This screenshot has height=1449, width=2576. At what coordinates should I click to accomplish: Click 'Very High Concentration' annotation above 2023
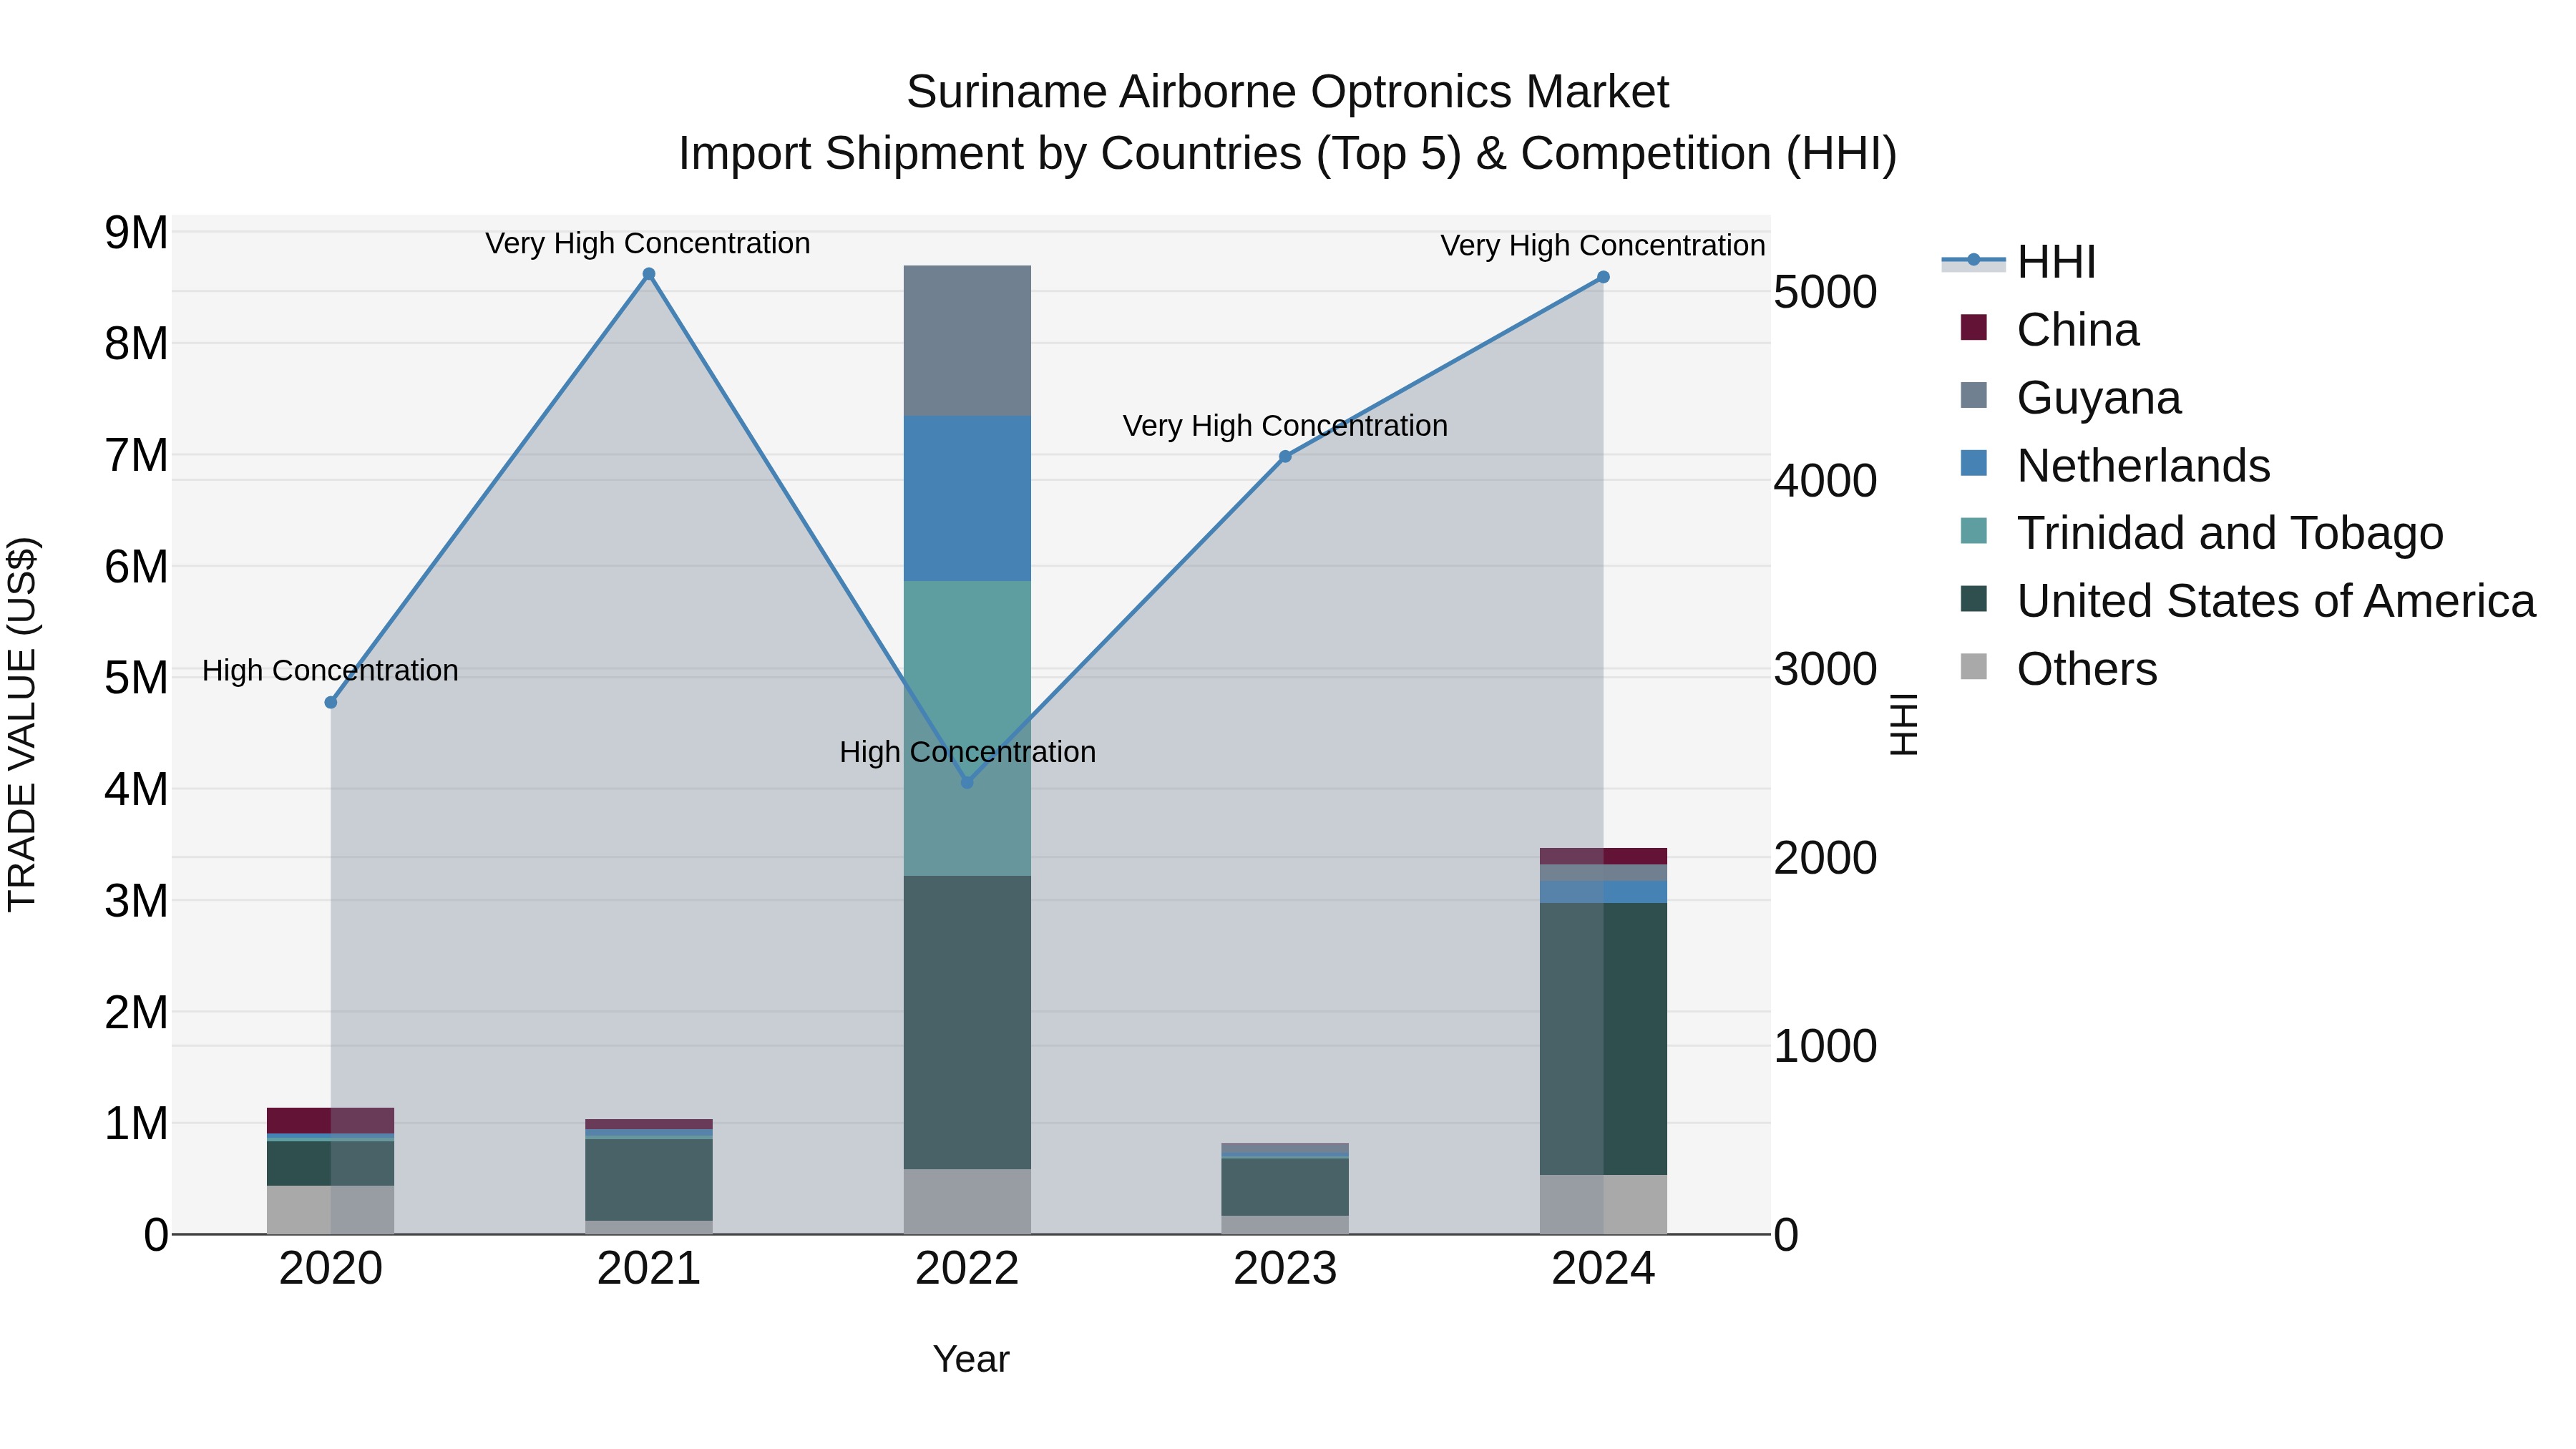click(1285, 426)
